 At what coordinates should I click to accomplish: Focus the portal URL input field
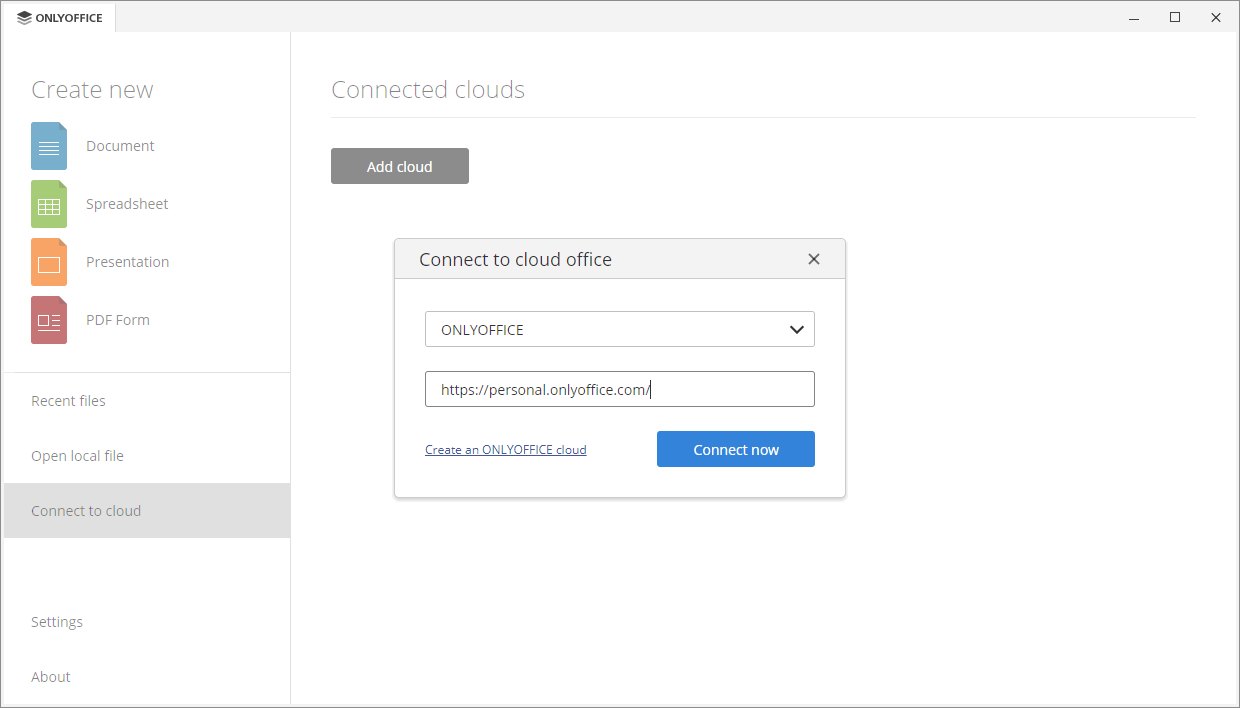620,389
